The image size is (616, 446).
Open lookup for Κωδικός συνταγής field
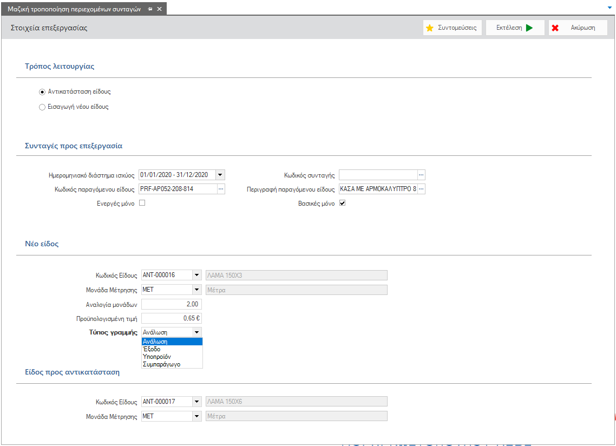[421, 175]
